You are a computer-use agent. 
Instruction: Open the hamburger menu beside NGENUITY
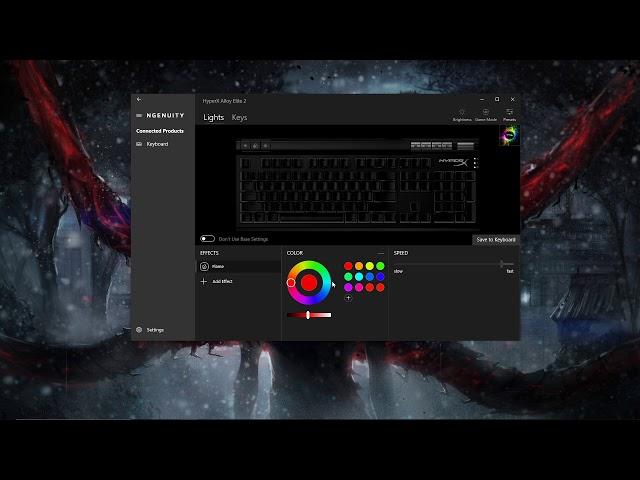pos(139,116)
